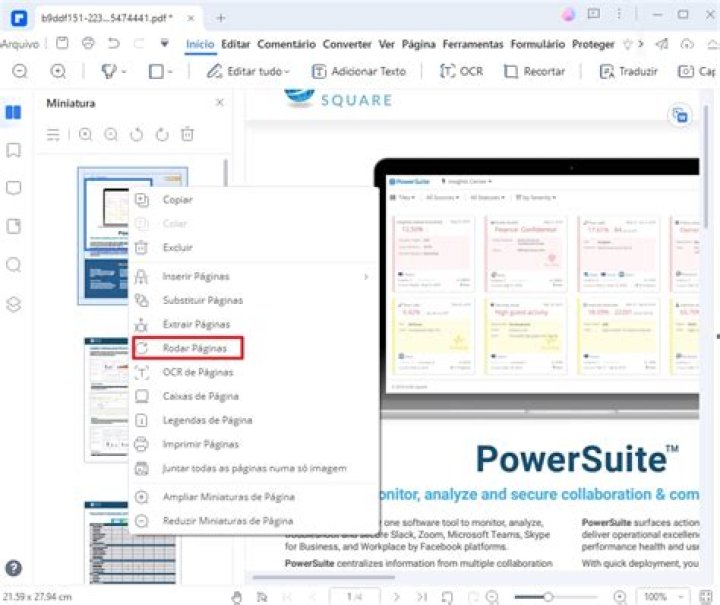Open the quick access toolbar dropdown arrow
Image resolution: width=720 pixels, height=605 pixels.
tap(164, 43)
